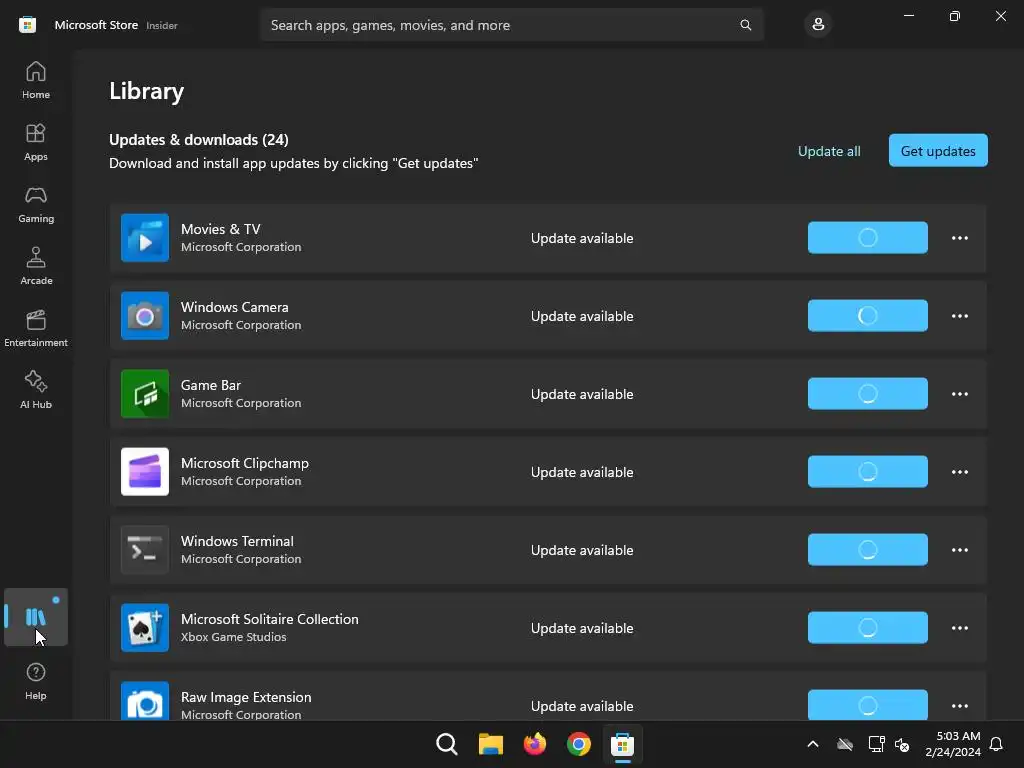This screenshot has width=1024, height=768.
Task: Click the Windows Camera title text
Action: 234,307
